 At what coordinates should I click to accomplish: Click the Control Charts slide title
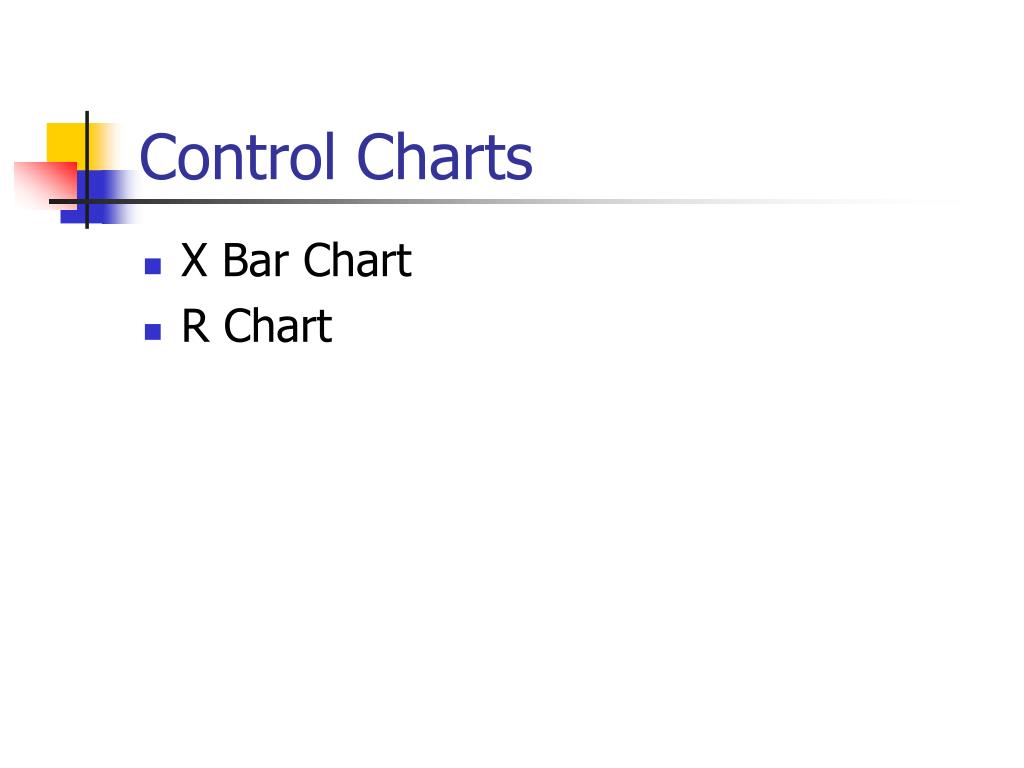[336, 157]
